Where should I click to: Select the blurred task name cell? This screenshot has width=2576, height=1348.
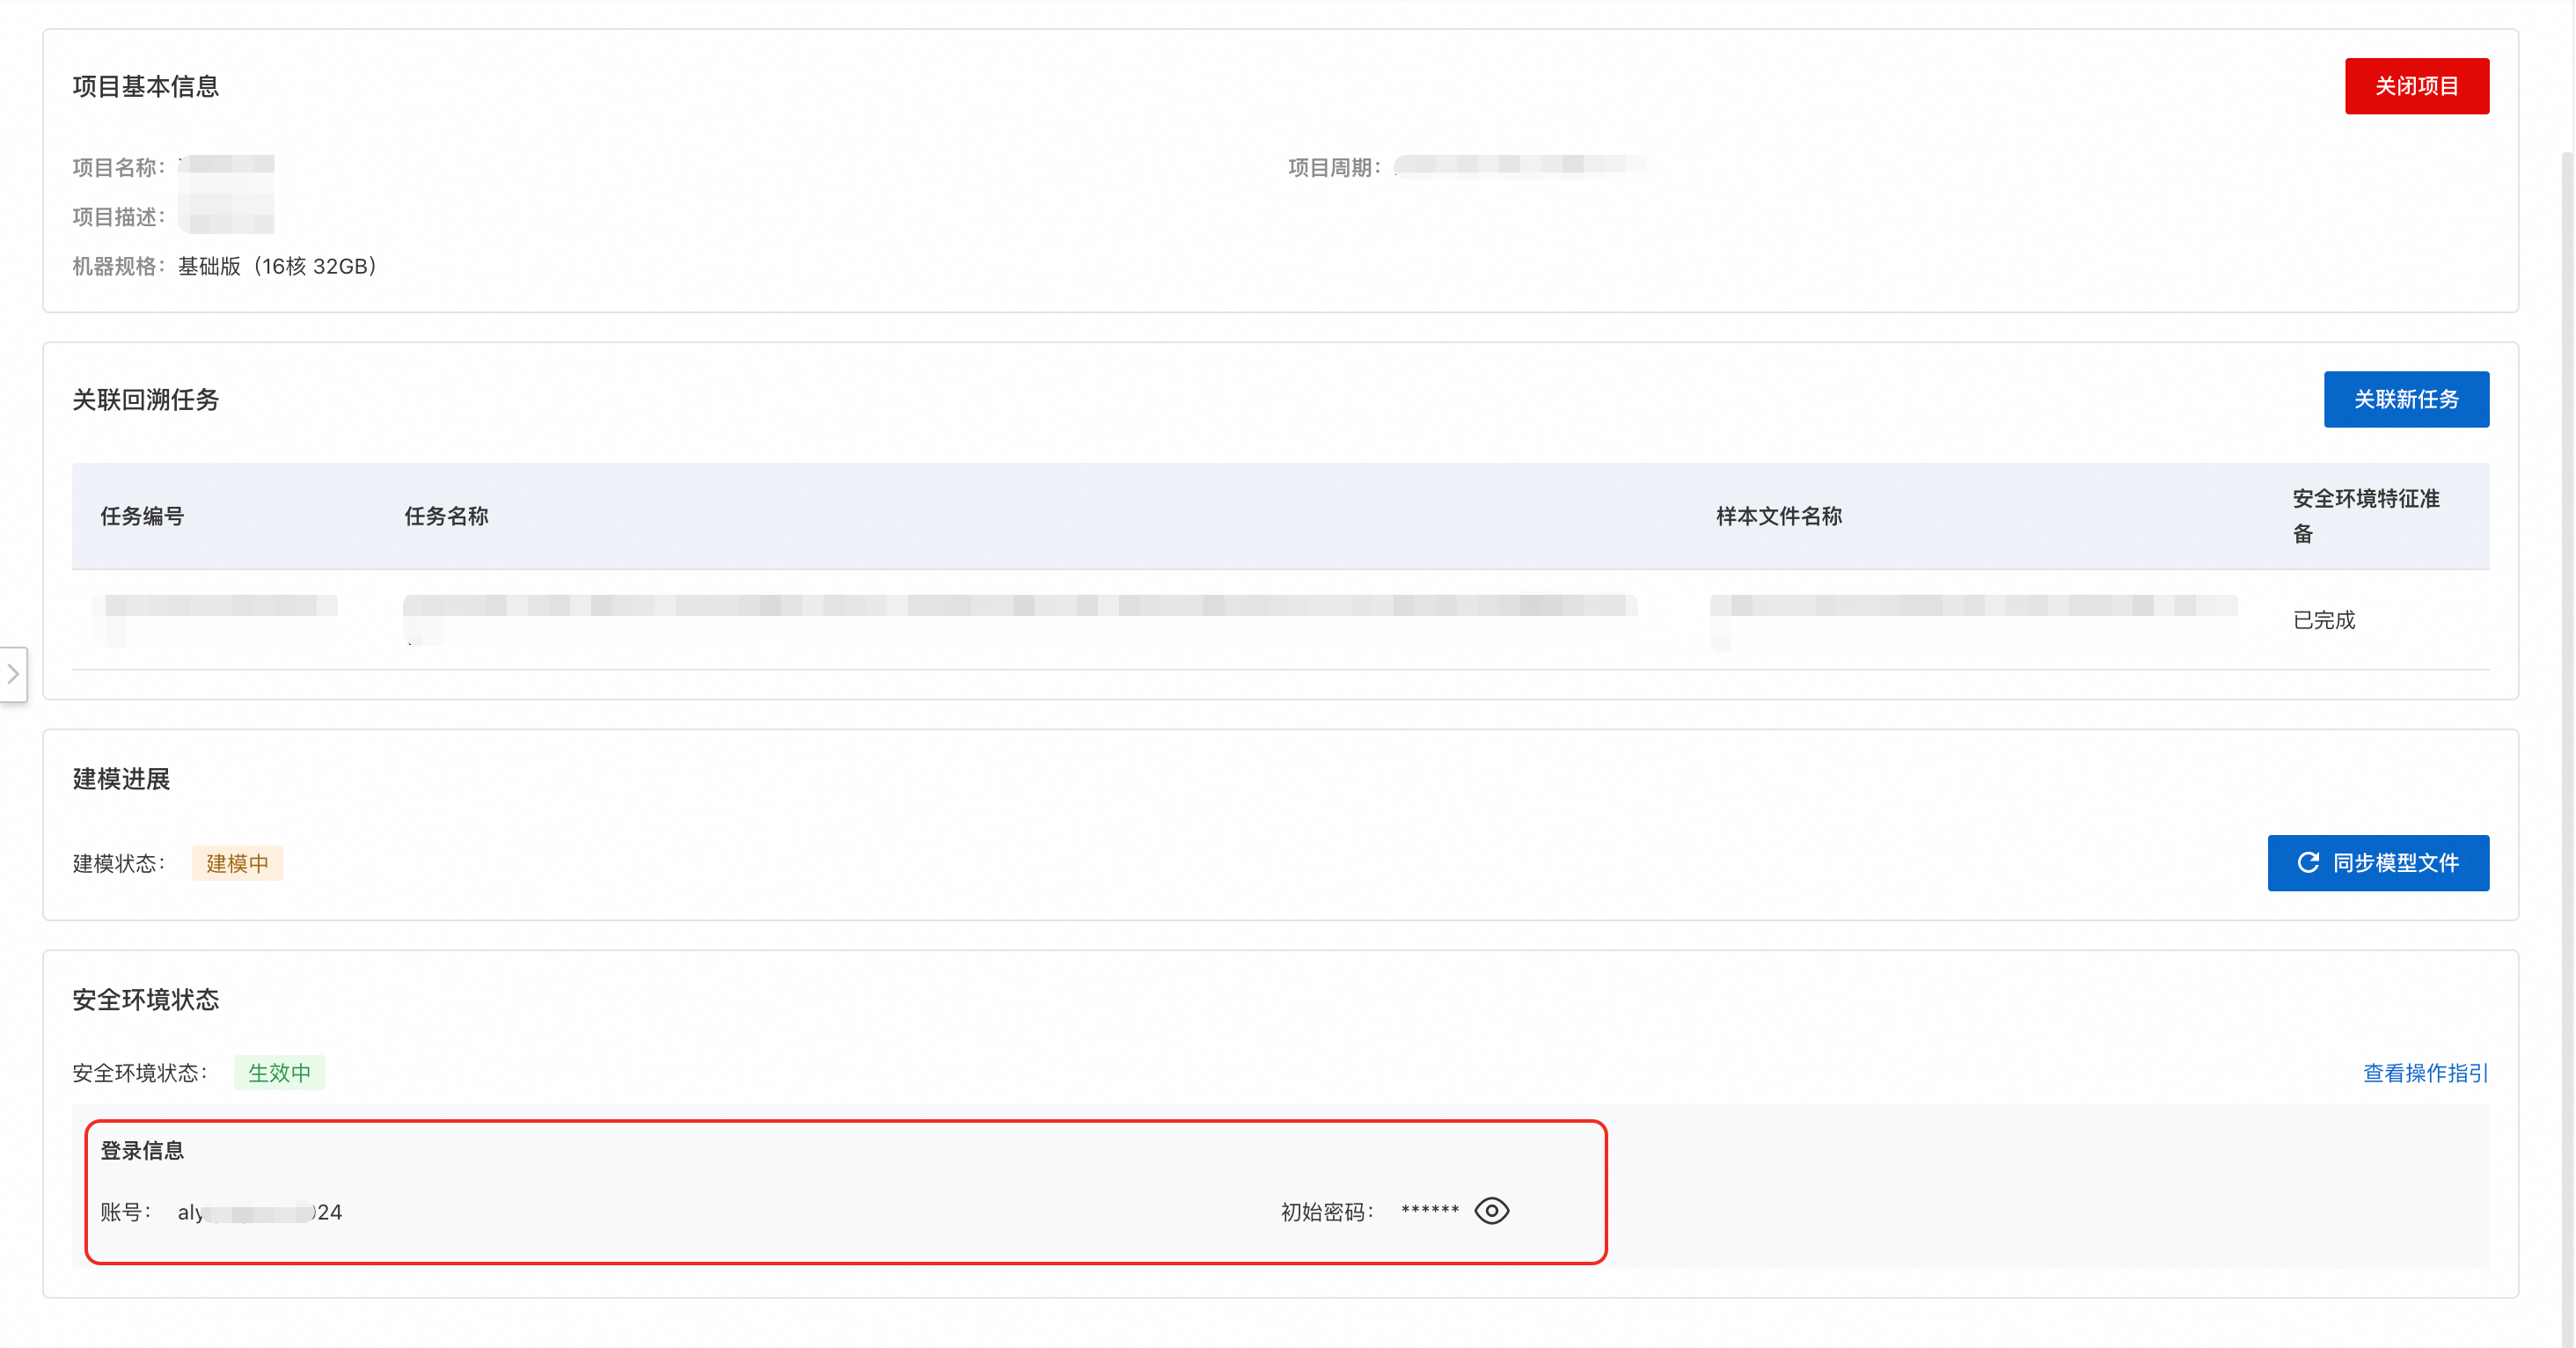(x=1018, y=606)
